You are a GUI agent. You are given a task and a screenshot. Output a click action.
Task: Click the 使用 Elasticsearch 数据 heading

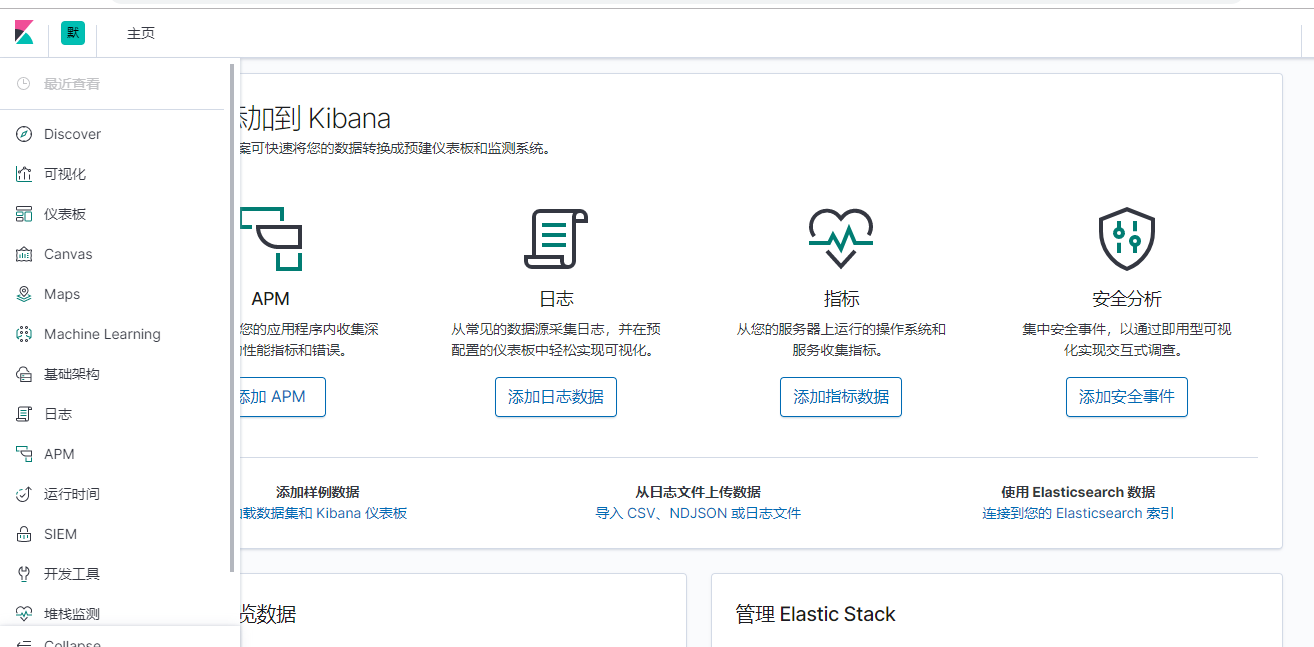pos(1078,492)
